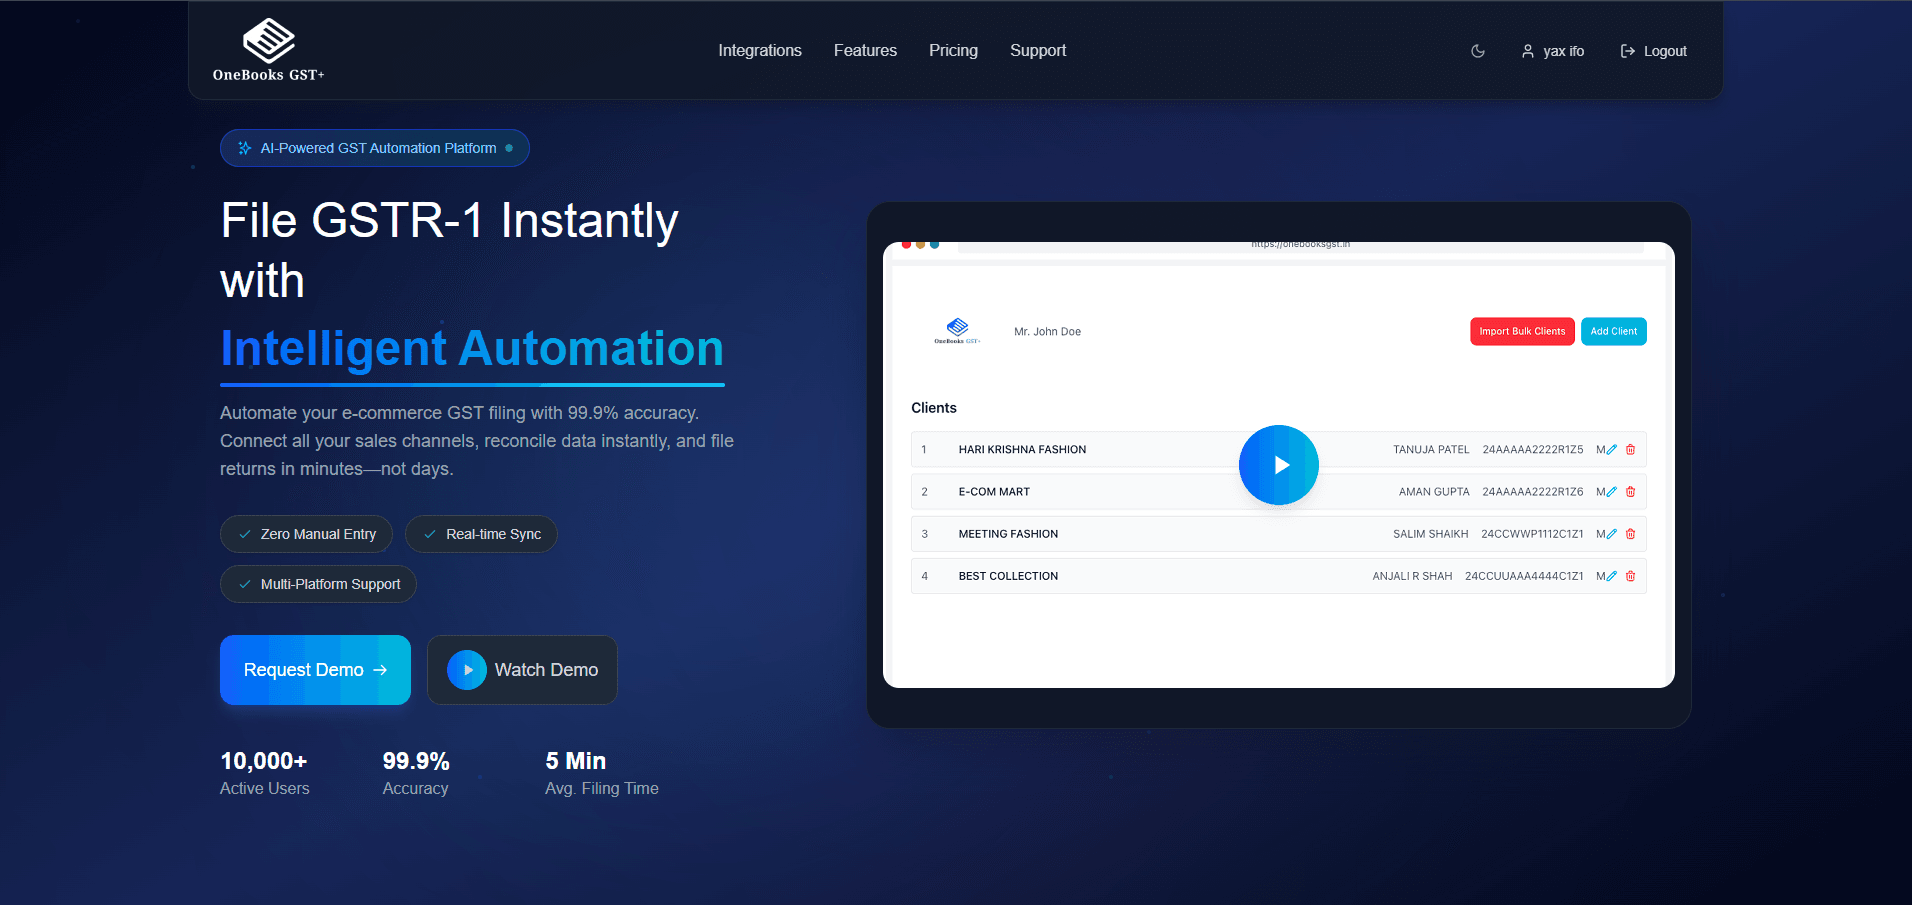Viewport: 1912px width, 905px height.
Task: Click the Import Bulk Clients button
Action: [1522, 331]
